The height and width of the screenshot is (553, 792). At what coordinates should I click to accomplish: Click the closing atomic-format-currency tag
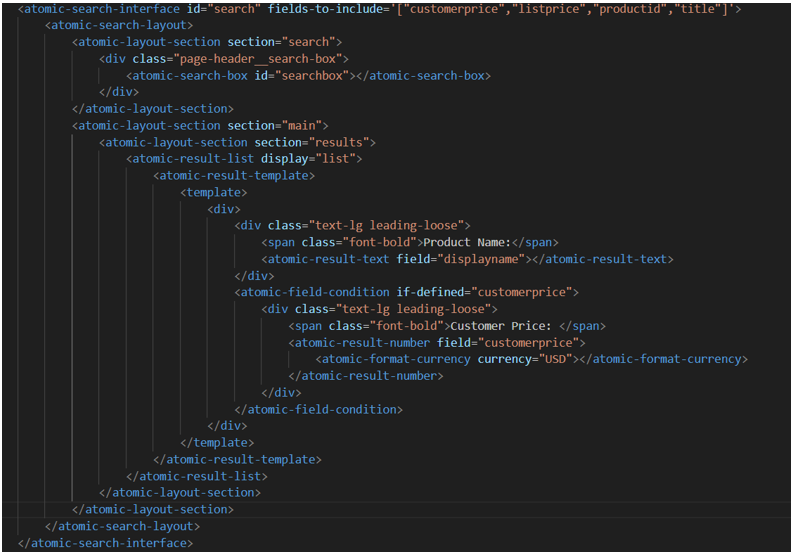663,359
